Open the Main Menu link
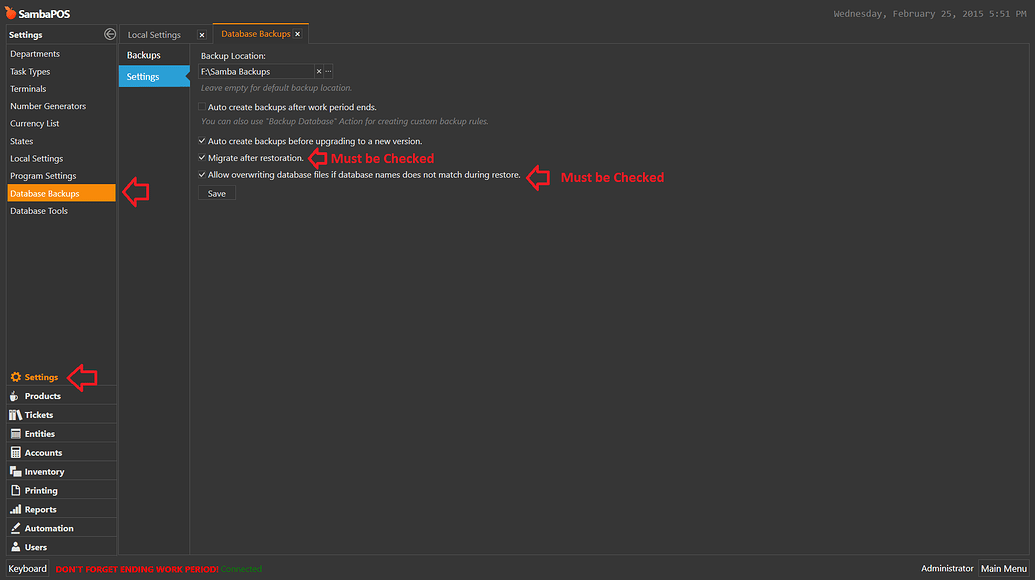 1003,568
